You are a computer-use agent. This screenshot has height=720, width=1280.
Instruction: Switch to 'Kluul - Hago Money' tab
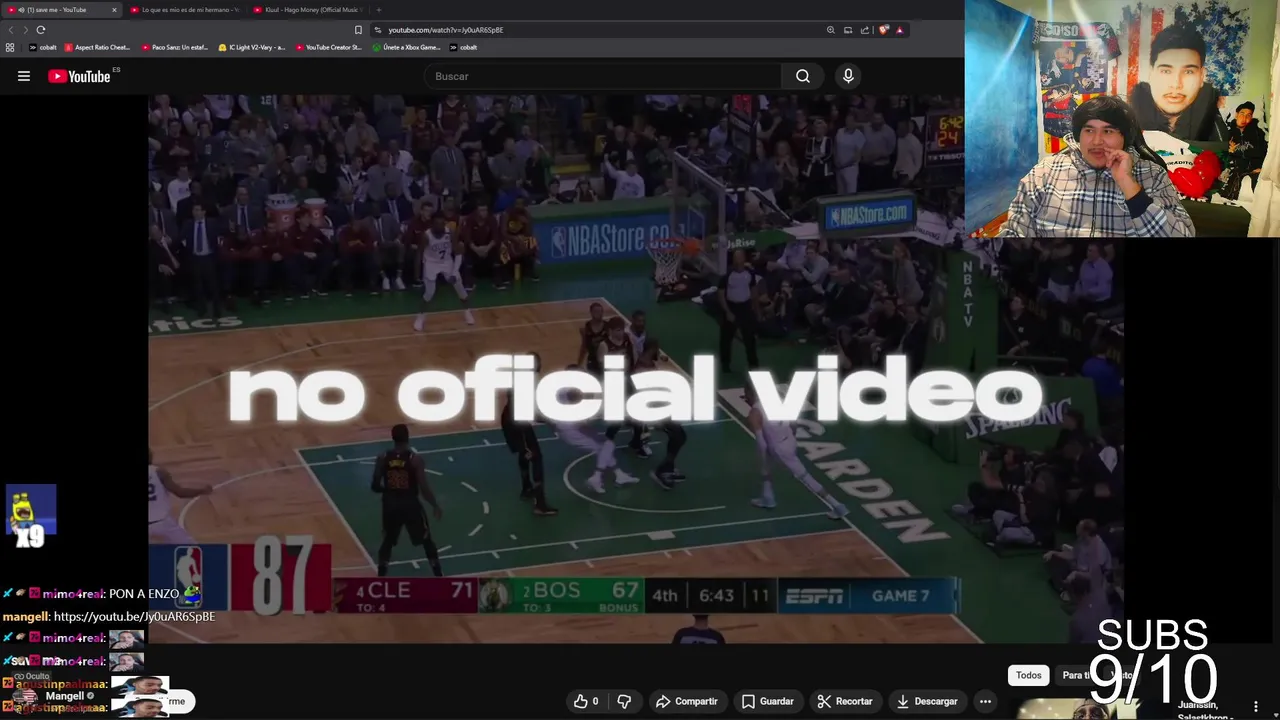pos(308,10)
